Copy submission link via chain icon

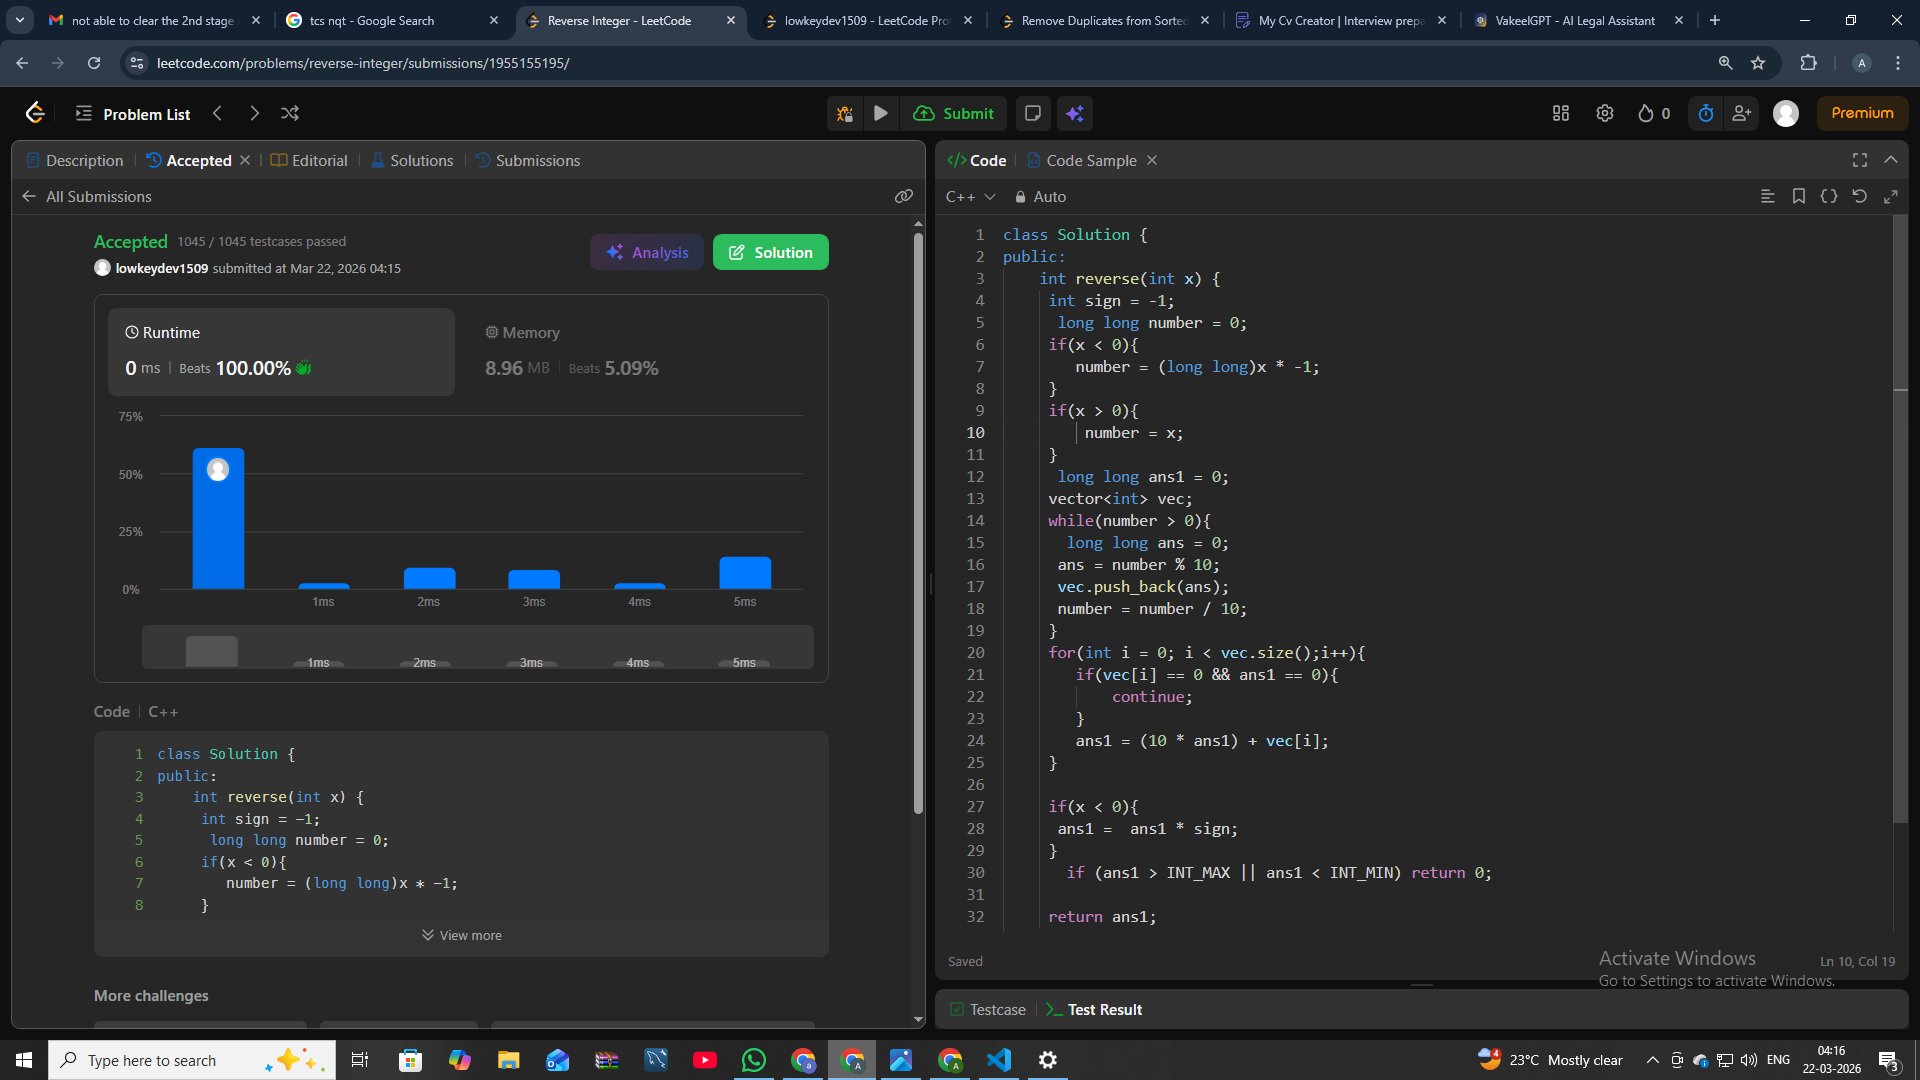pos(903,196)
